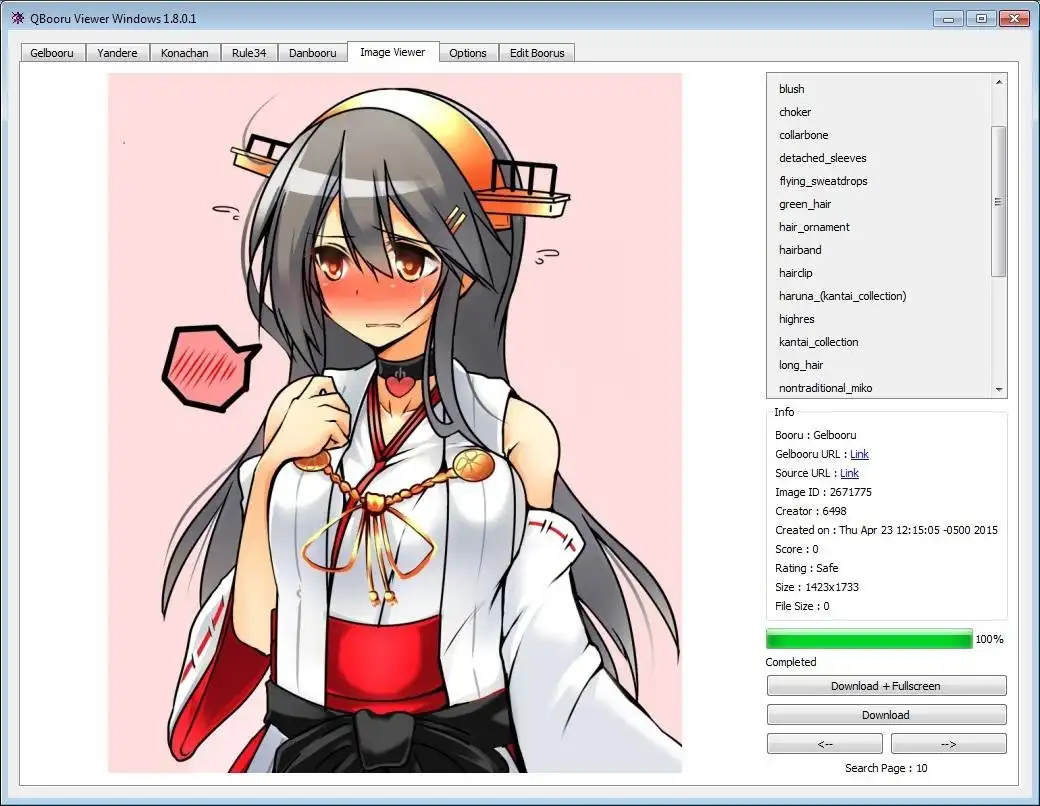Click the displayed anime image
The image size is (1040, 806).
[x=395, y=423]
